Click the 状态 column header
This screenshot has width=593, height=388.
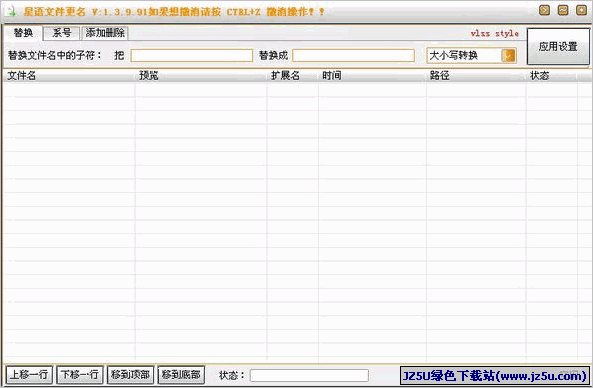552,76
